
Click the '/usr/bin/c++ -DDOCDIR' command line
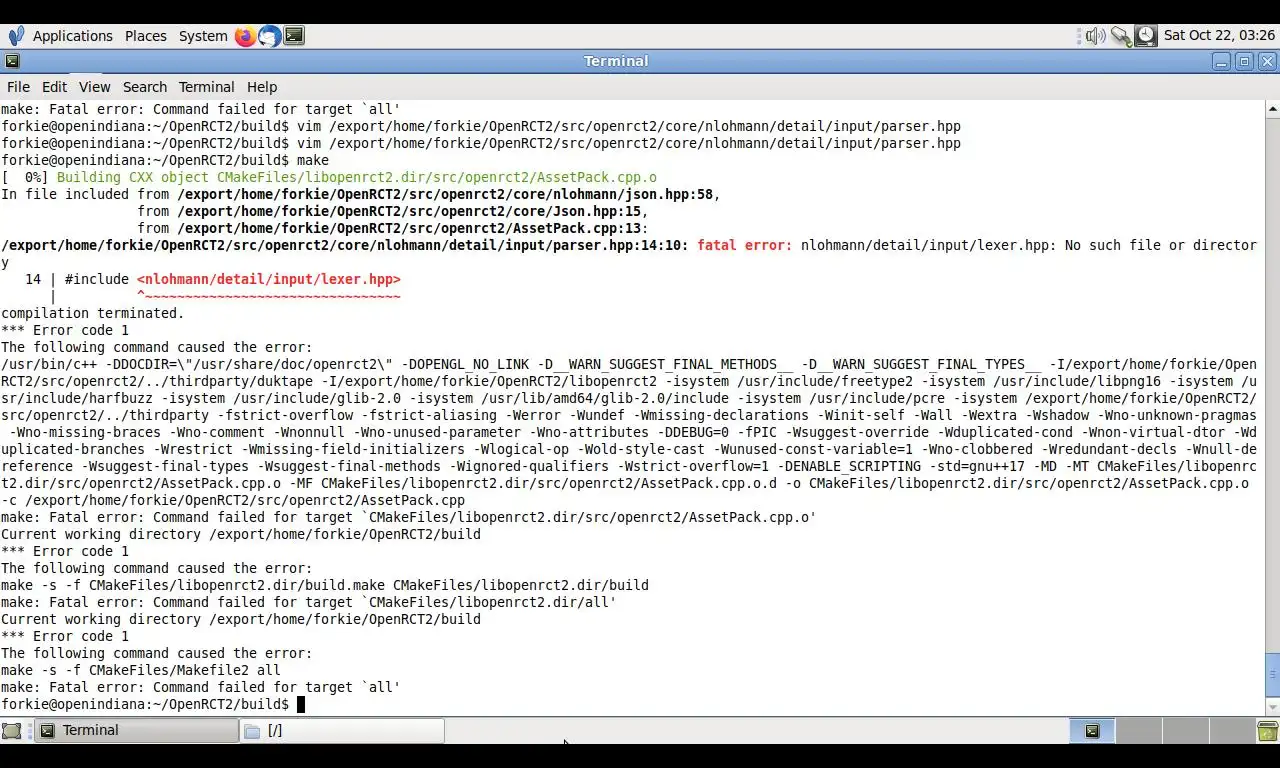tap(629, 432)
